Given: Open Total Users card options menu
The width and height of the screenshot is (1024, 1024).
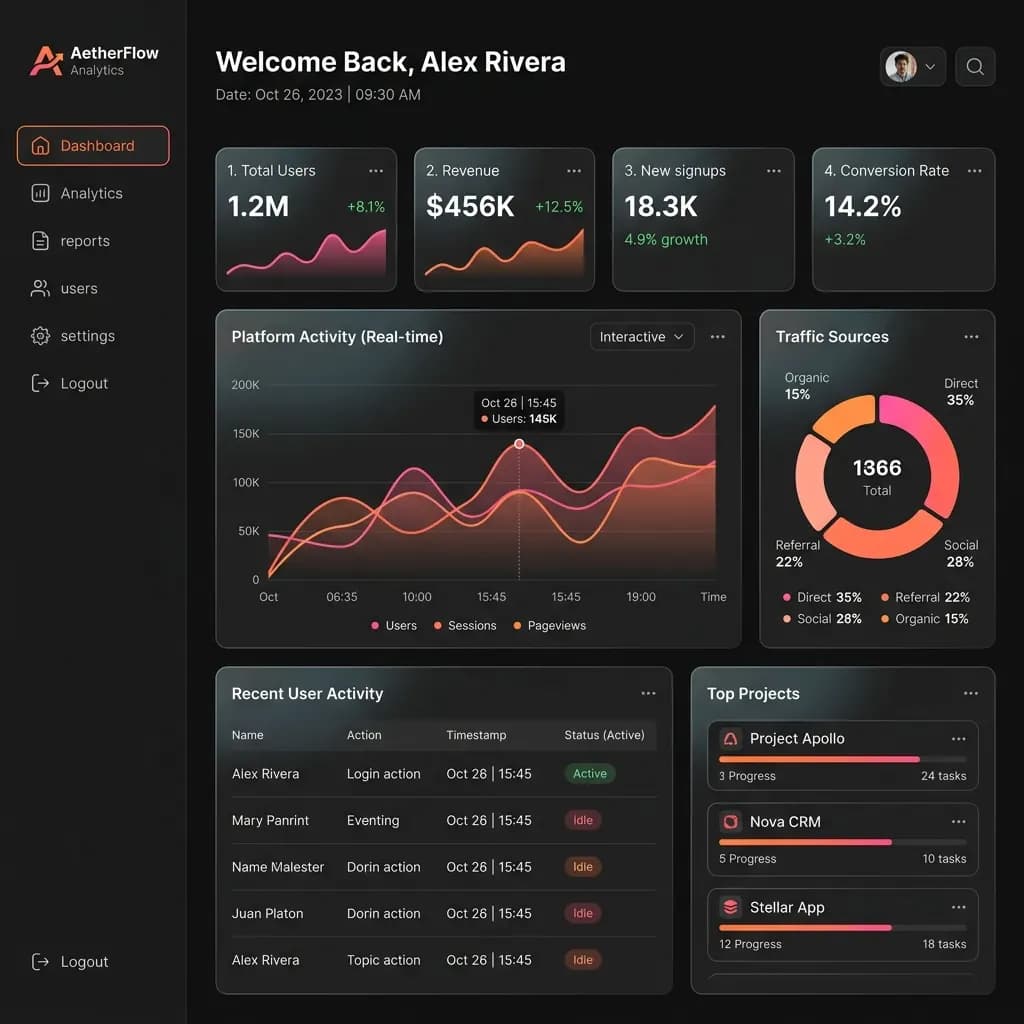Looking at the screenshot, I should point(376,171).
